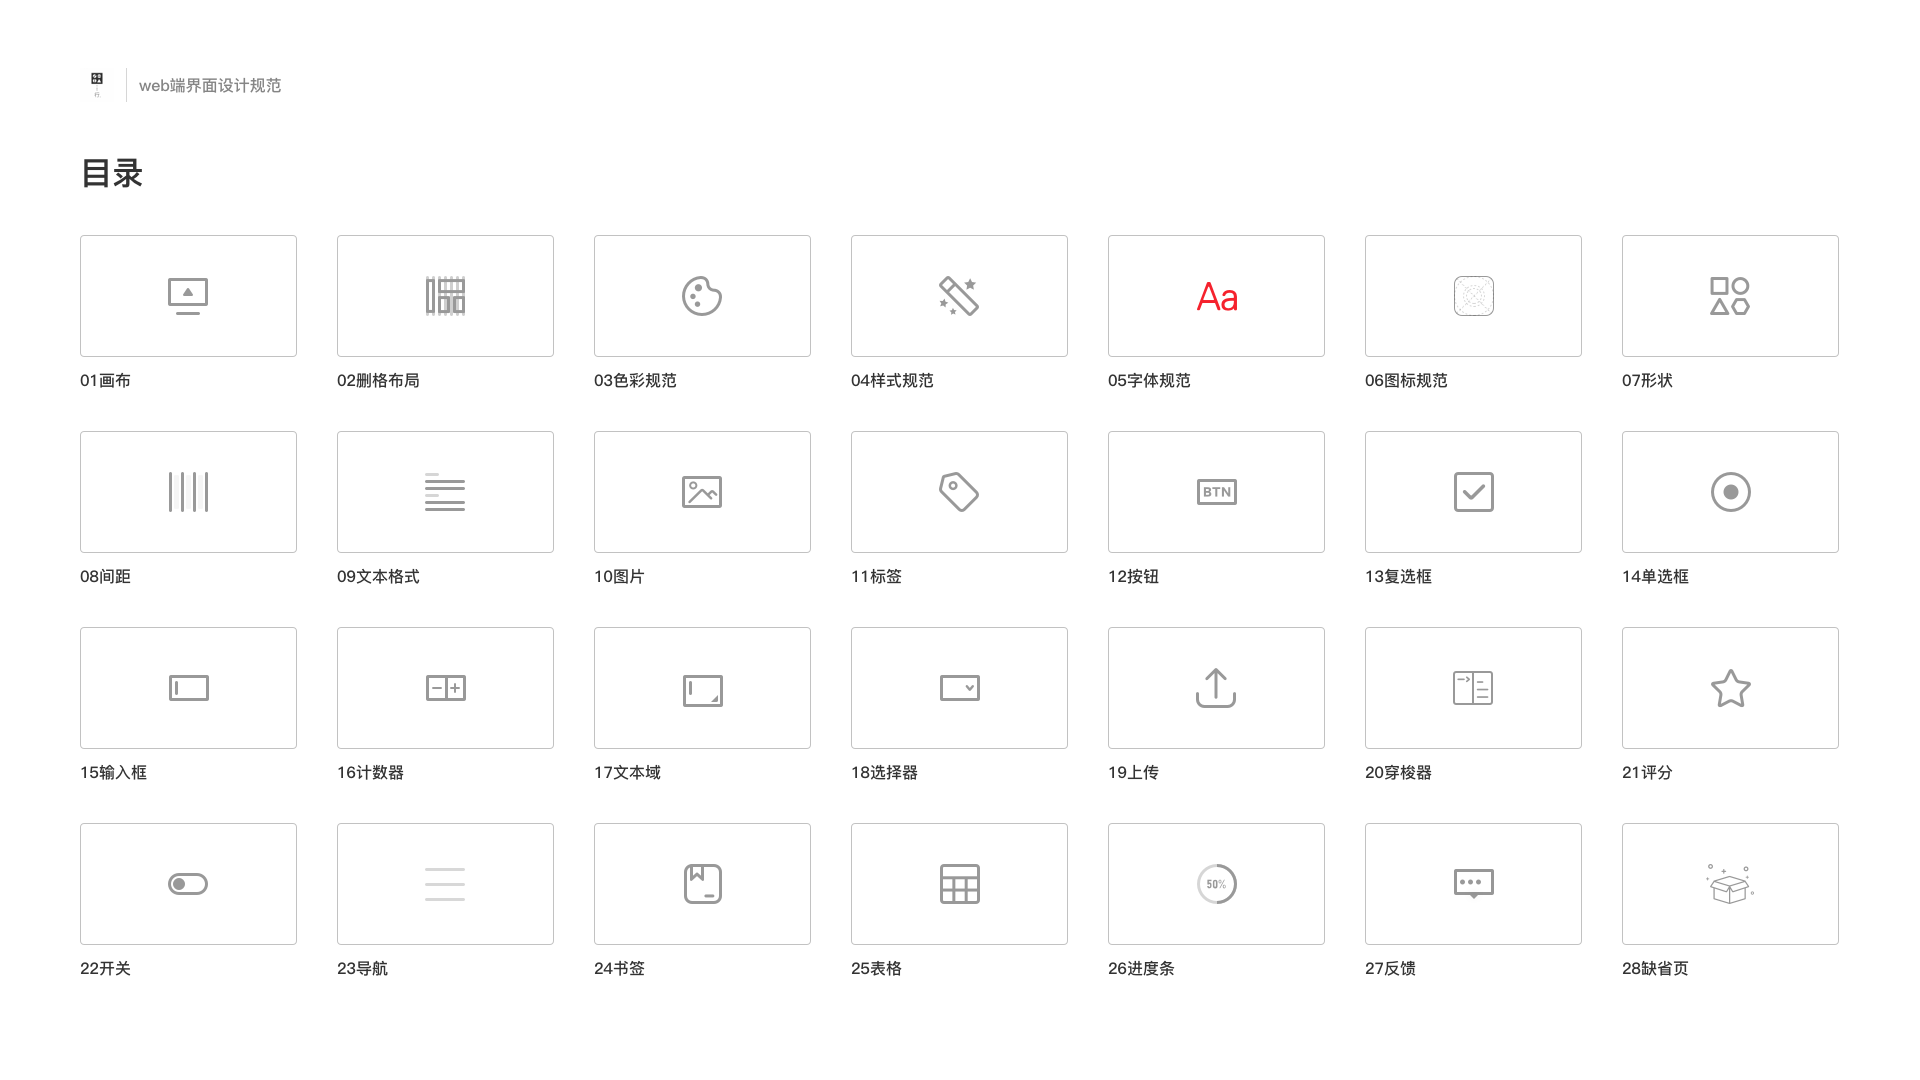Click the star rating icon (21评分)
This screenshot has width=1920, height=1080.
[x=1730, y=688]
